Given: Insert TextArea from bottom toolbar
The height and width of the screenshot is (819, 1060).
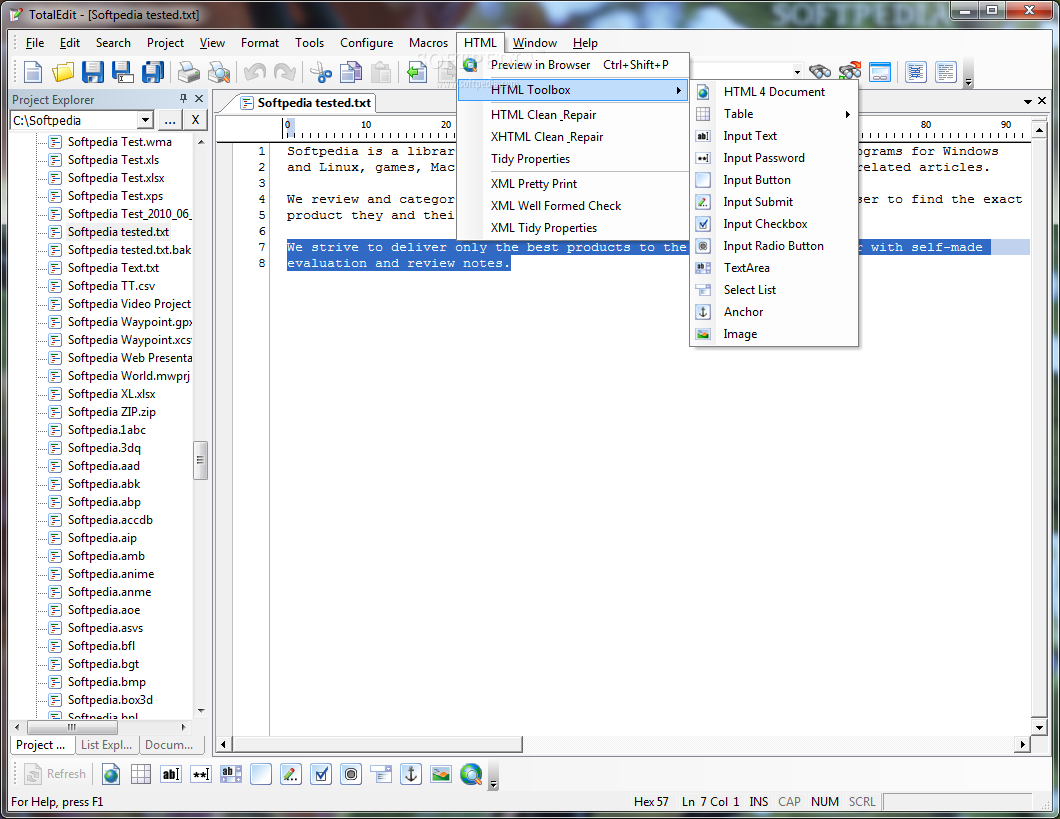Looking at the screenshot, I should 231,774.
